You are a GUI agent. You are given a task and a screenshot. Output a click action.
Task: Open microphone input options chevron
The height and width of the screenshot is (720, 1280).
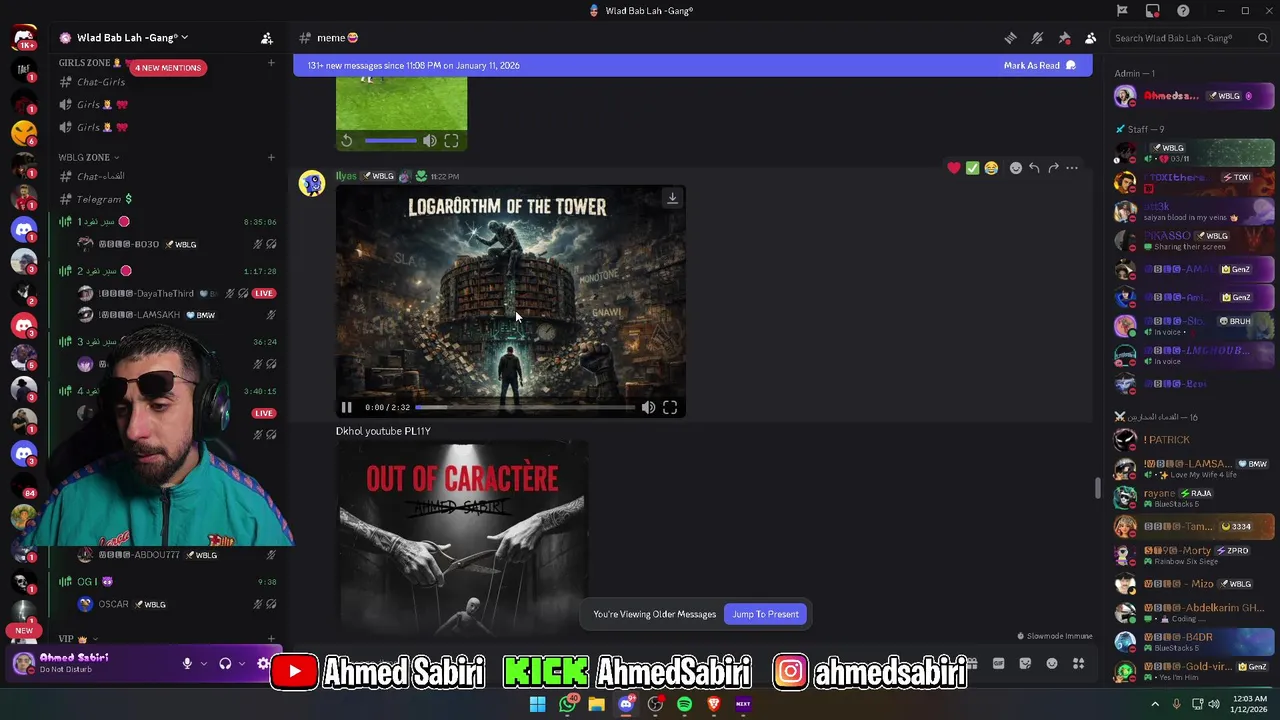click(x=203, y=663)
